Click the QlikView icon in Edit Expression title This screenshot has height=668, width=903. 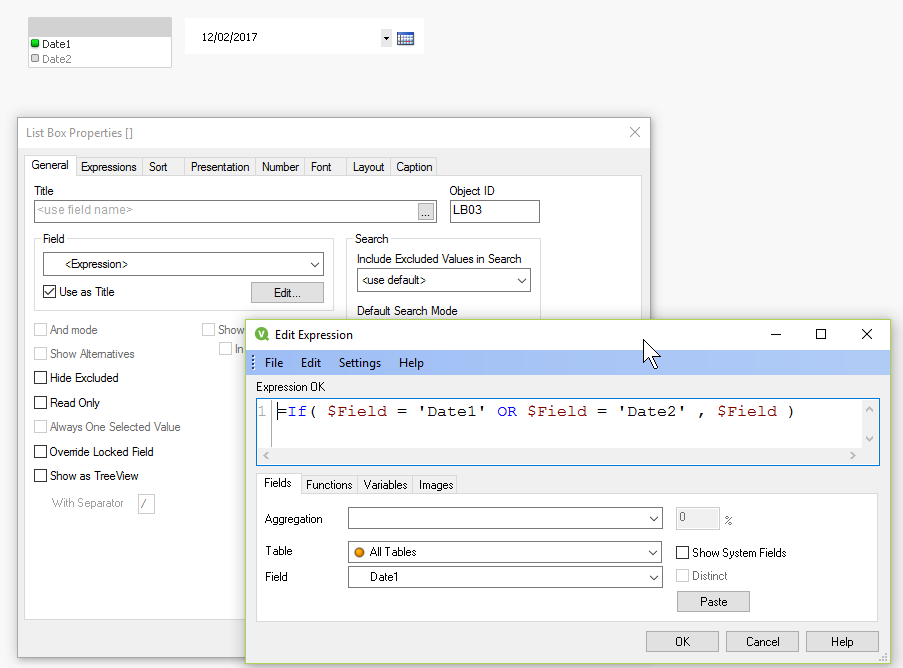point(262,335)
